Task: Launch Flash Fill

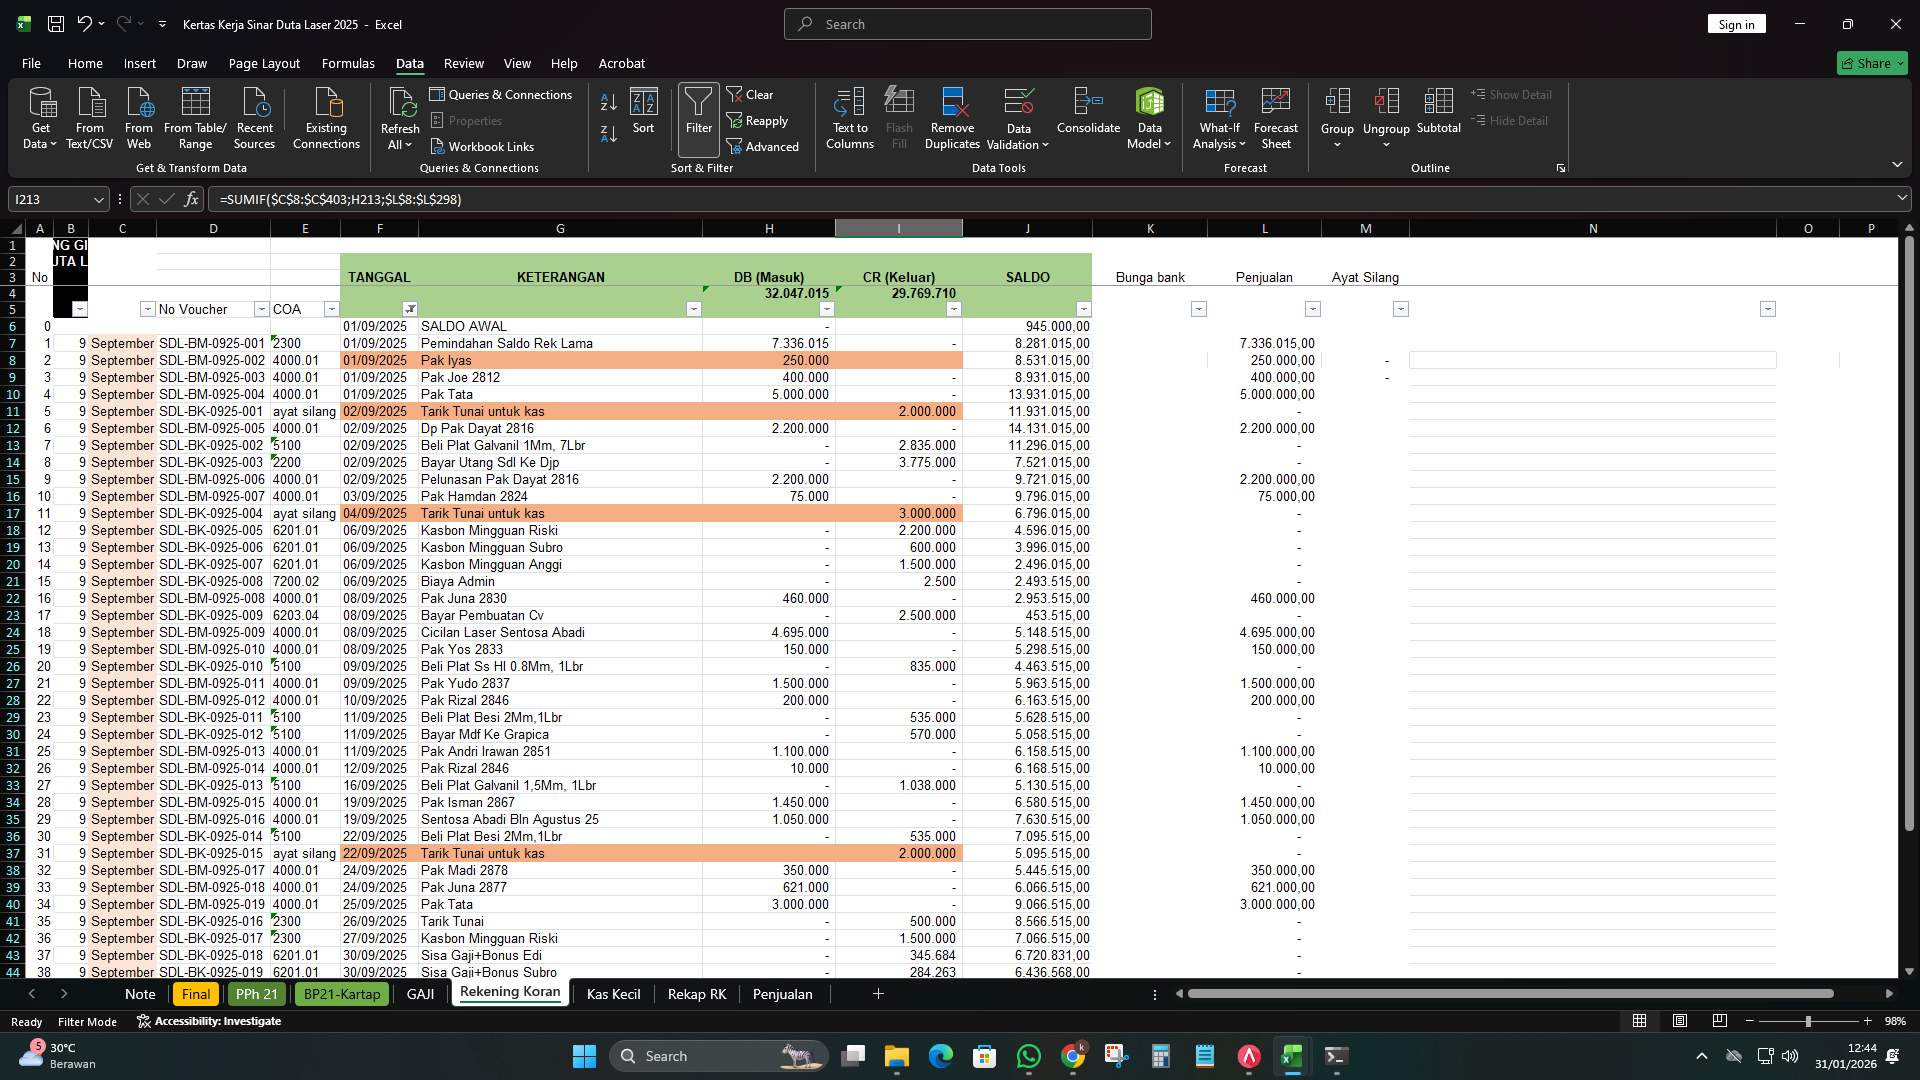Action: click(898, 115)
